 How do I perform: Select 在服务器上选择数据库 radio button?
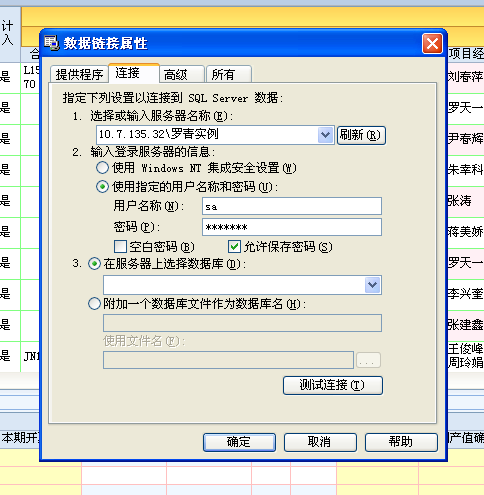pyautogui.click(x=94, y=264)
